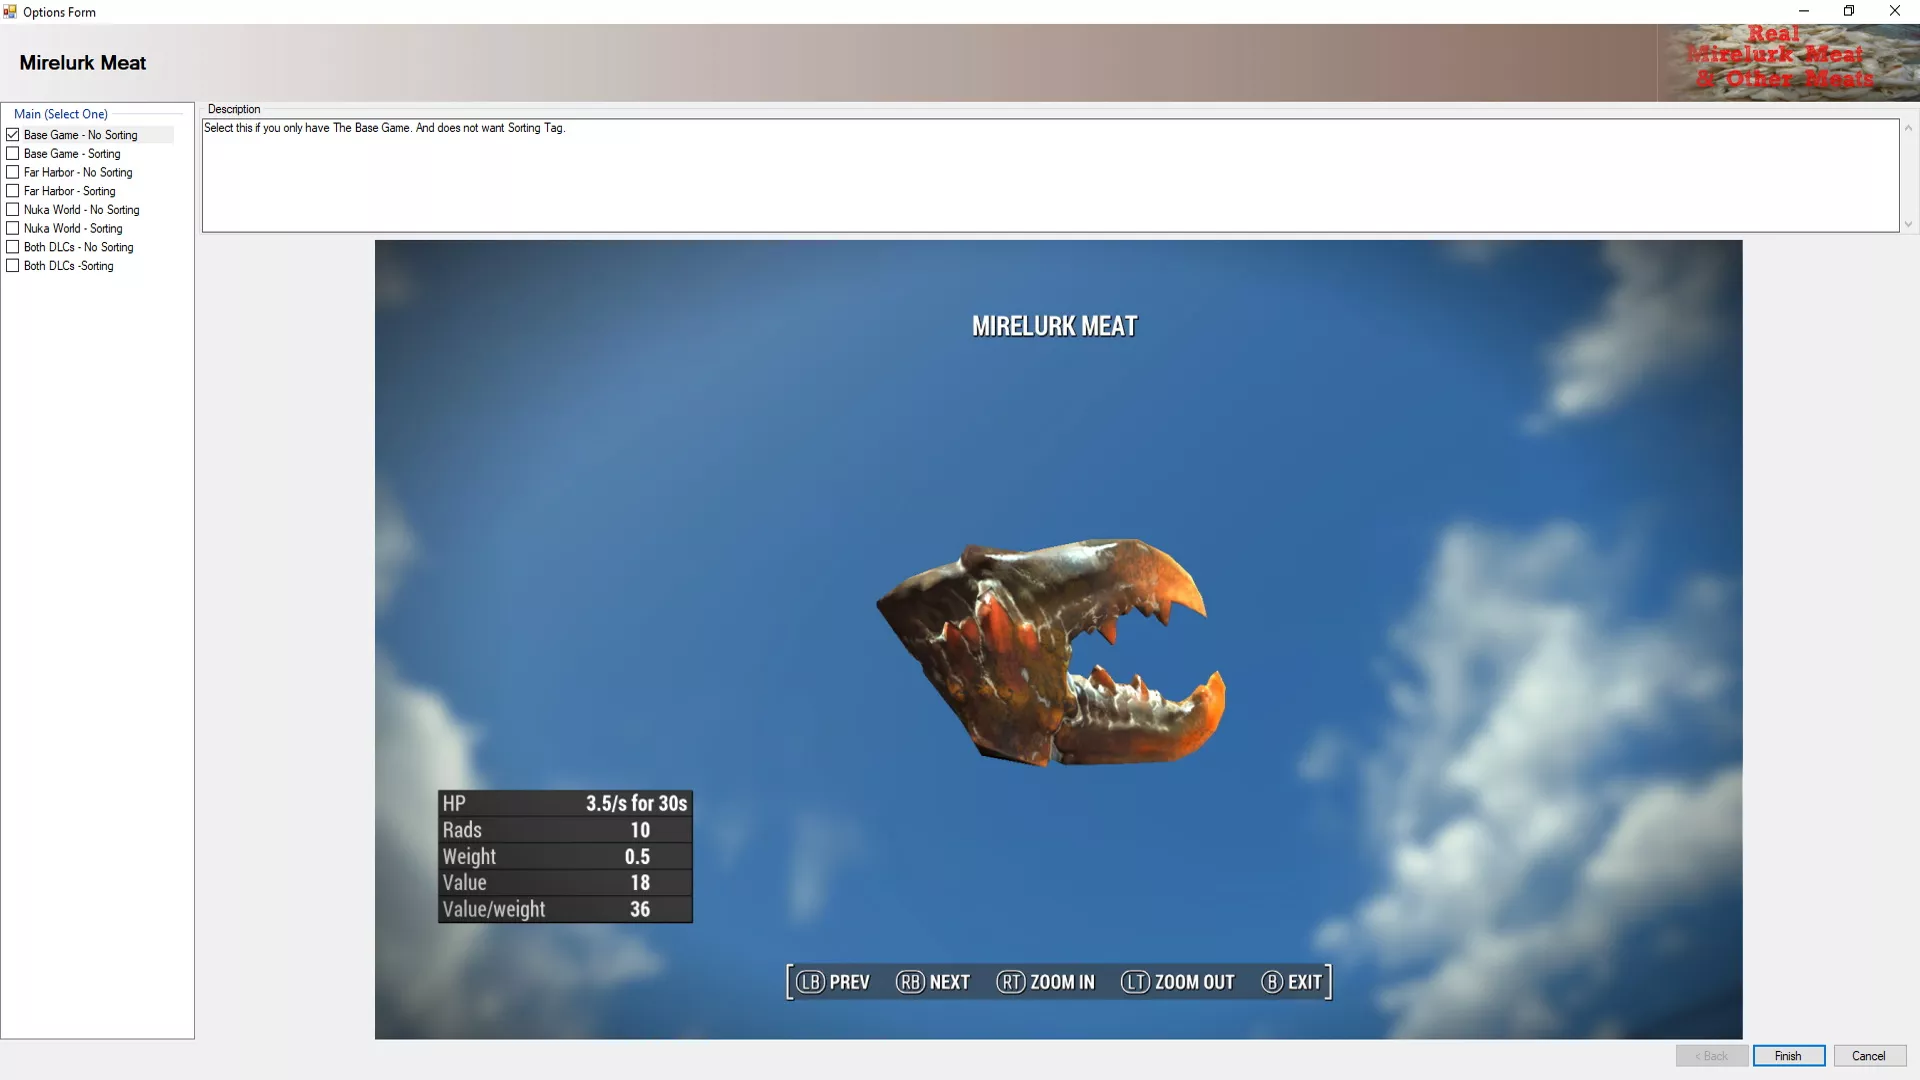1920x1080 pixels.
Task: Uncheck Base Game - No Sorting checkbox
Action: [x=13, y=135]
